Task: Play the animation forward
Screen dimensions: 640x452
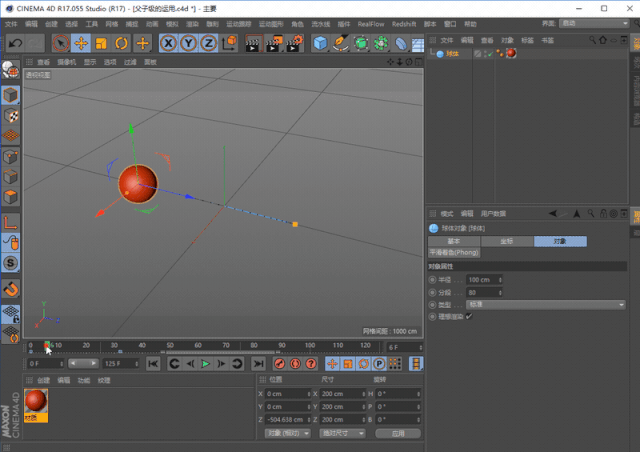Action: point(205,363)
